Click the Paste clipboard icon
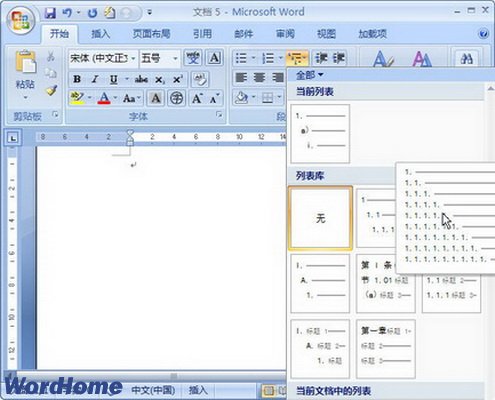Screen dimensions: 495x400 [x=25, y=61]
